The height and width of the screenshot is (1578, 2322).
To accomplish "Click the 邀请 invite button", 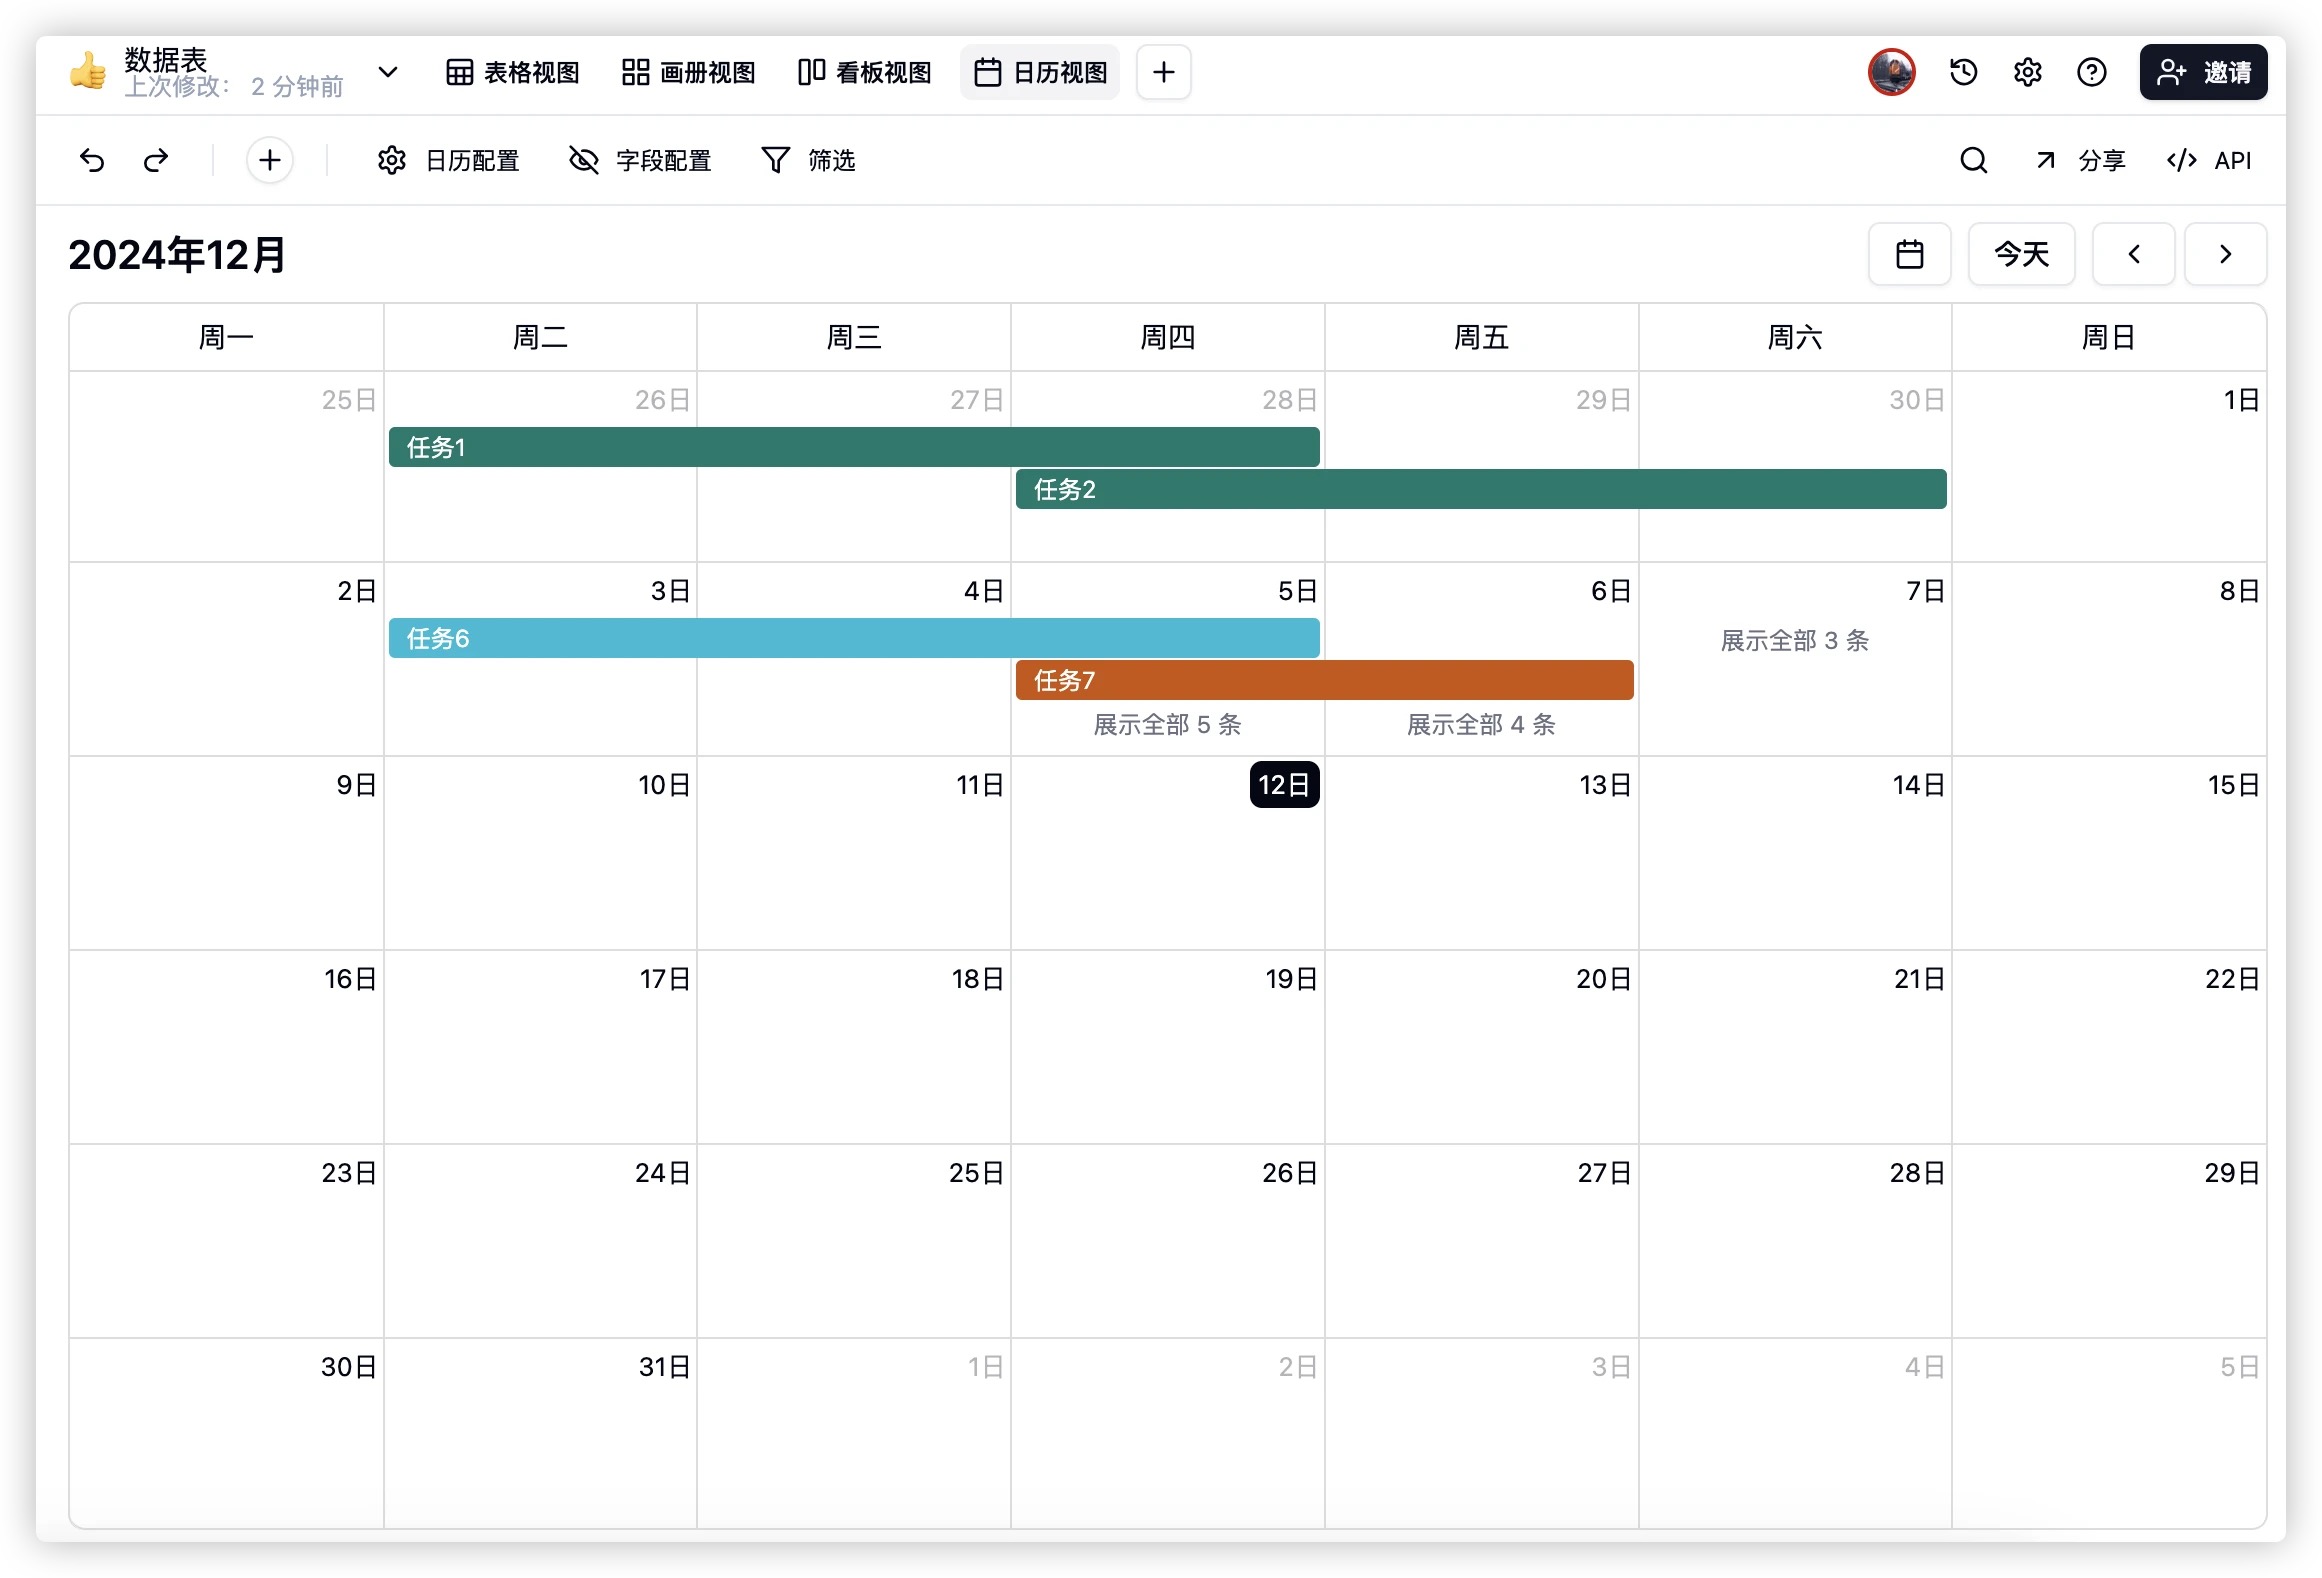I will click(x=2203, y=72).
